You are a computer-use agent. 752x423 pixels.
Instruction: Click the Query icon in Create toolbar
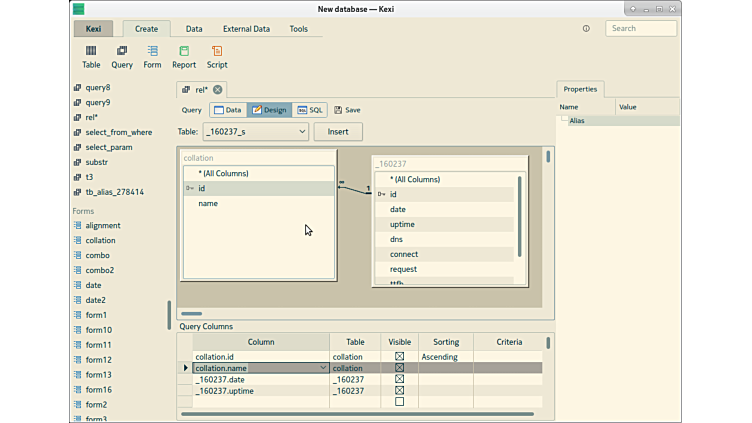coord(122,56)
